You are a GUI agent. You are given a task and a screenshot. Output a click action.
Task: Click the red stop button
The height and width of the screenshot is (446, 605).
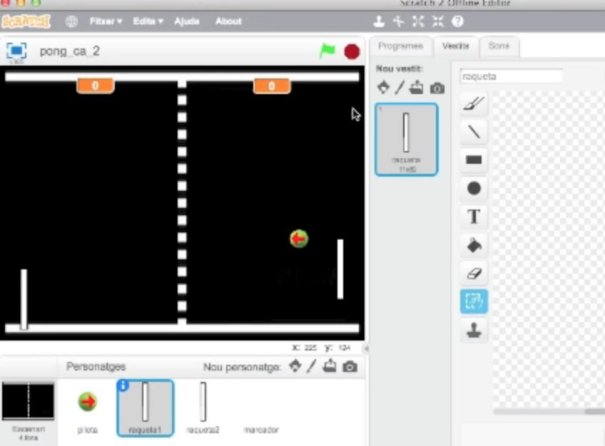352,51
